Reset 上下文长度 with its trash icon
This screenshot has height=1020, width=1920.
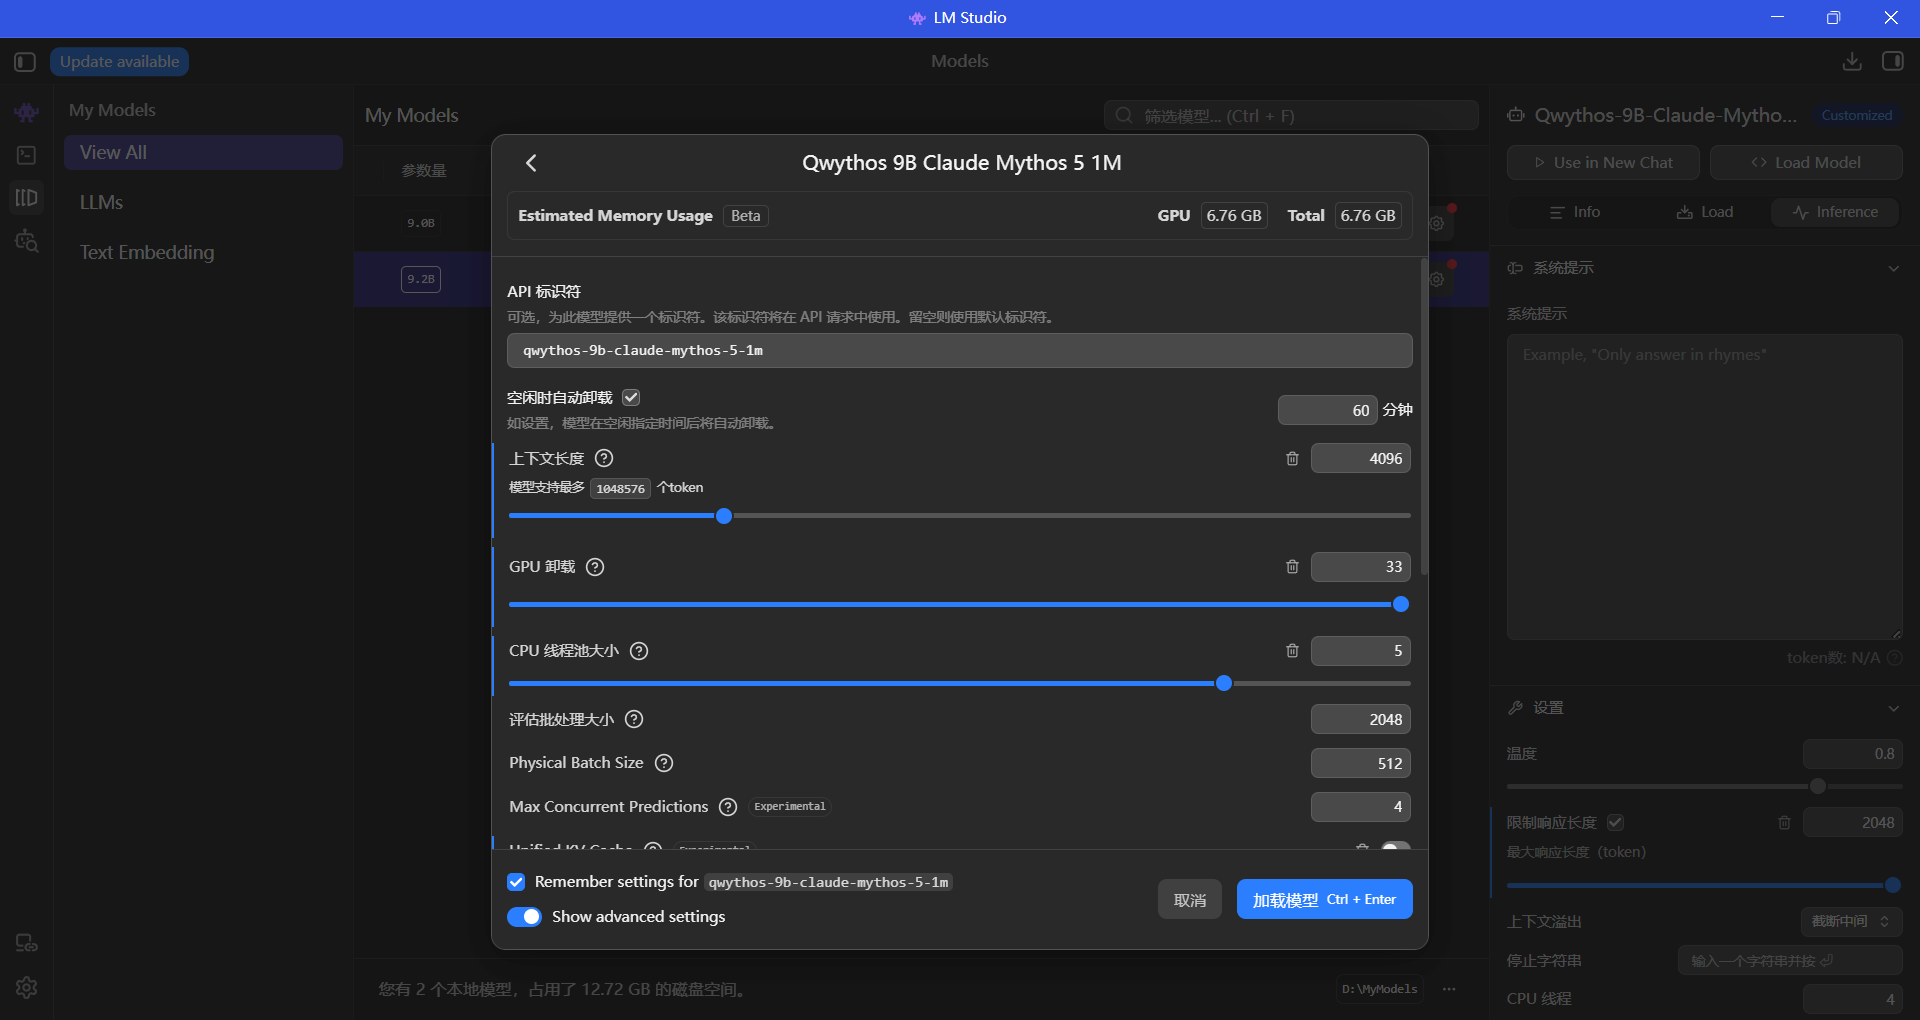pyautogui.click(x=1292, y=458)
